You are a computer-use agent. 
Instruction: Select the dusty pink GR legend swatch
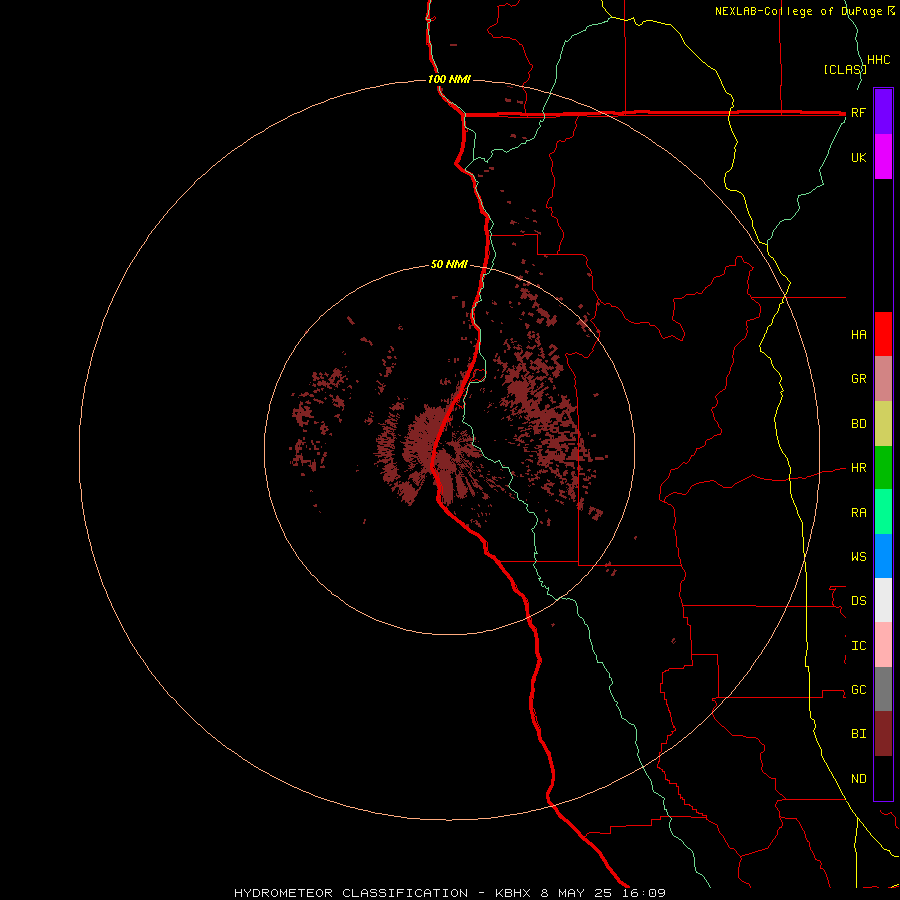point(883,379)
